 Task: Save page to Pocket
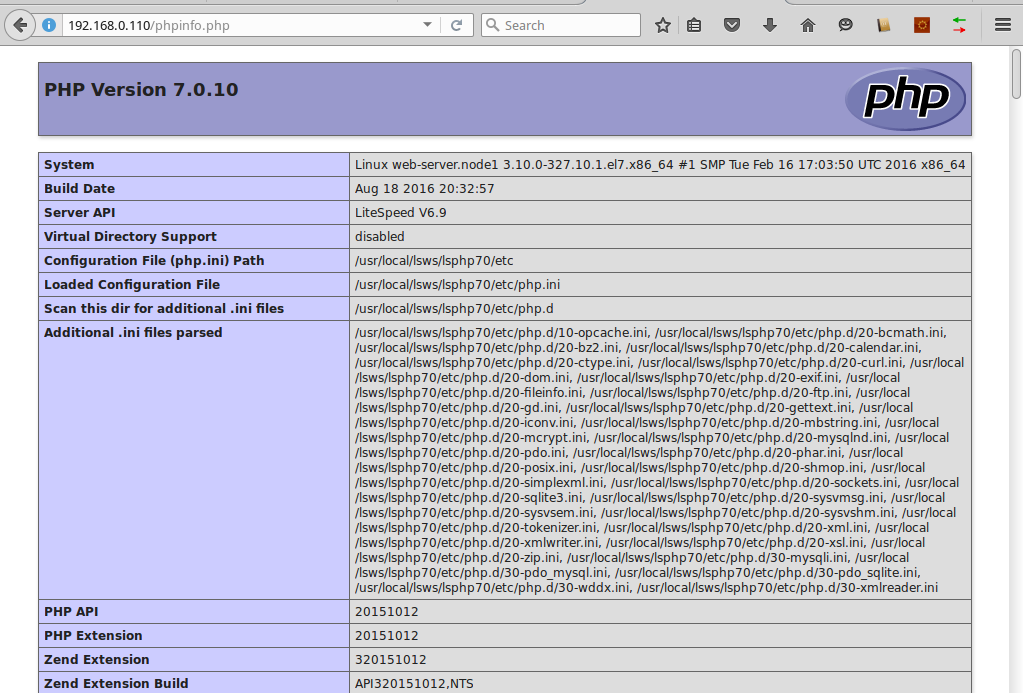click(x=732, y=25)
